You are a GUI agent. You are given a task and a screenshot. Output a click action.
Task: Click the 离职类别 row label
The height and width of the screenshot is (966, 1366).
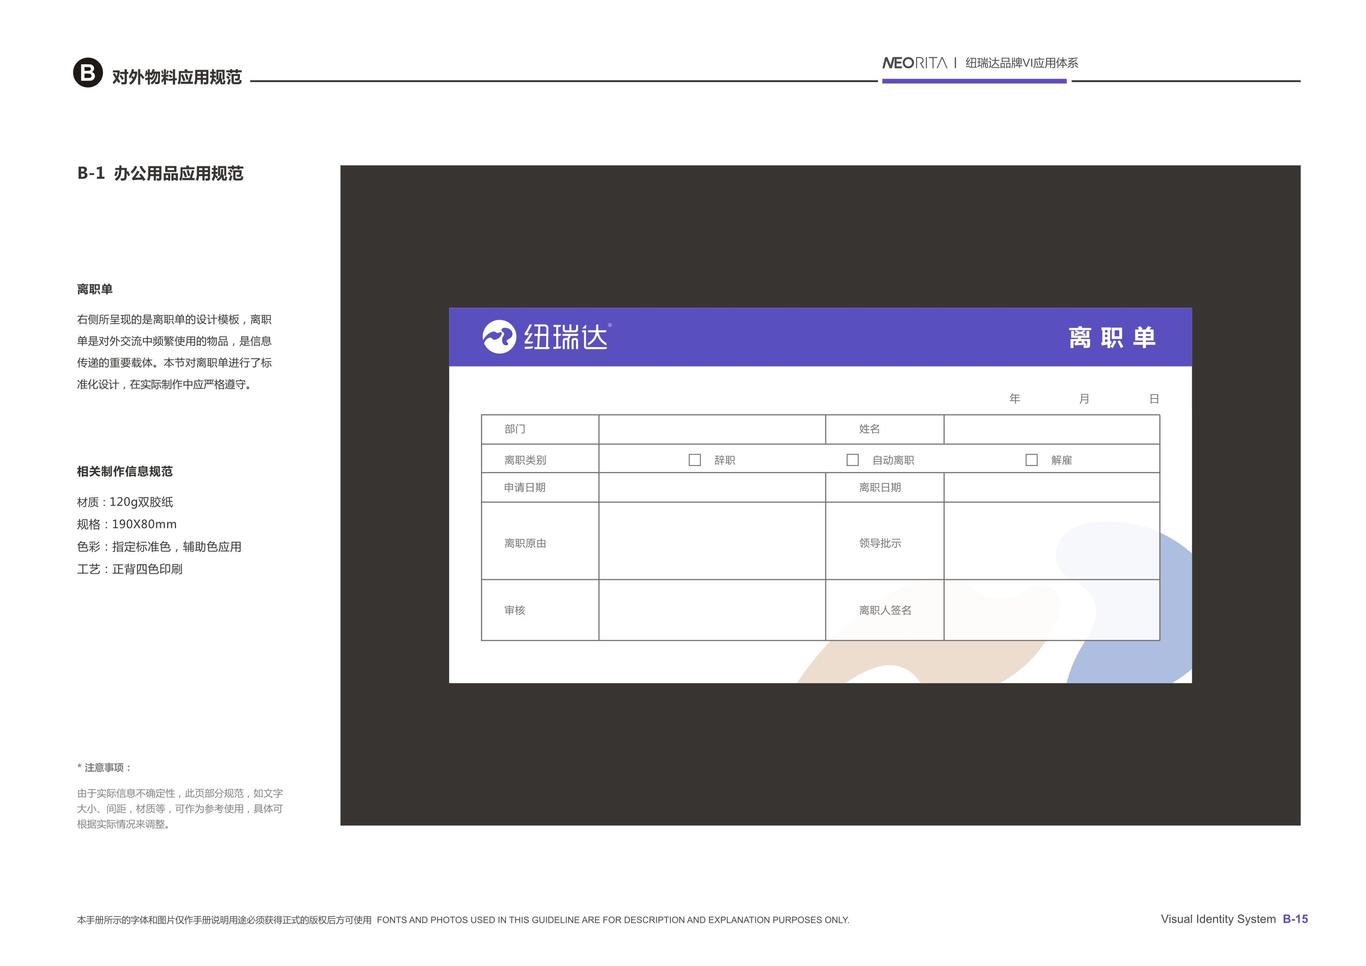pyautogui.click(x=525, y=460)
